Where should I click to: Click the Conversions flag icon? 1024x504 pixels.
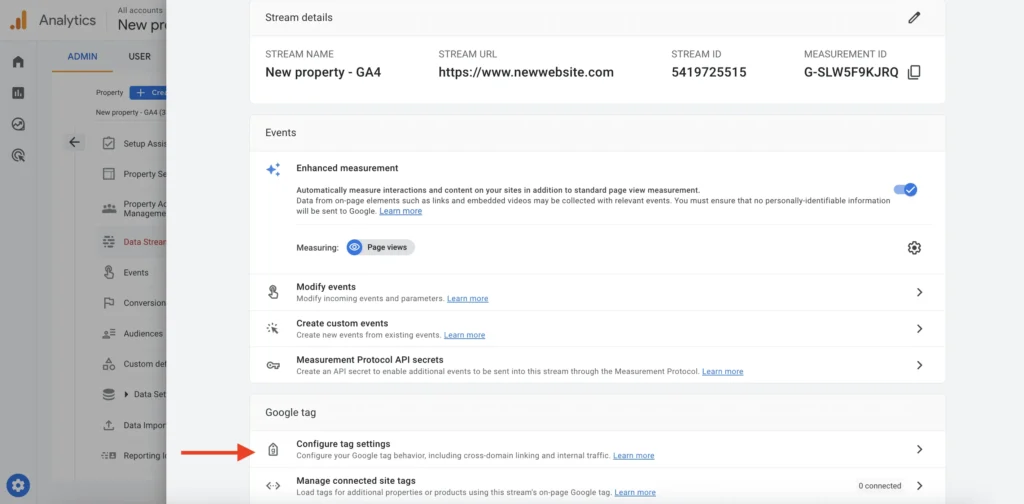tap(109, 303)
